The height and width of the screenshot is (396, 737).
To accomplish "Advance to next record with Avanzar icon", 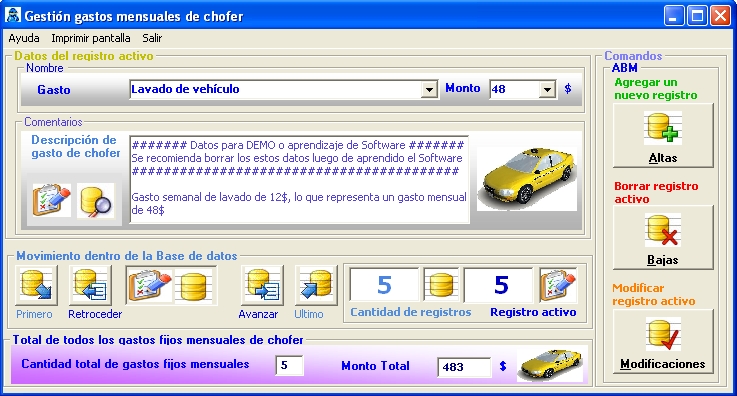I will coord(263,286).
